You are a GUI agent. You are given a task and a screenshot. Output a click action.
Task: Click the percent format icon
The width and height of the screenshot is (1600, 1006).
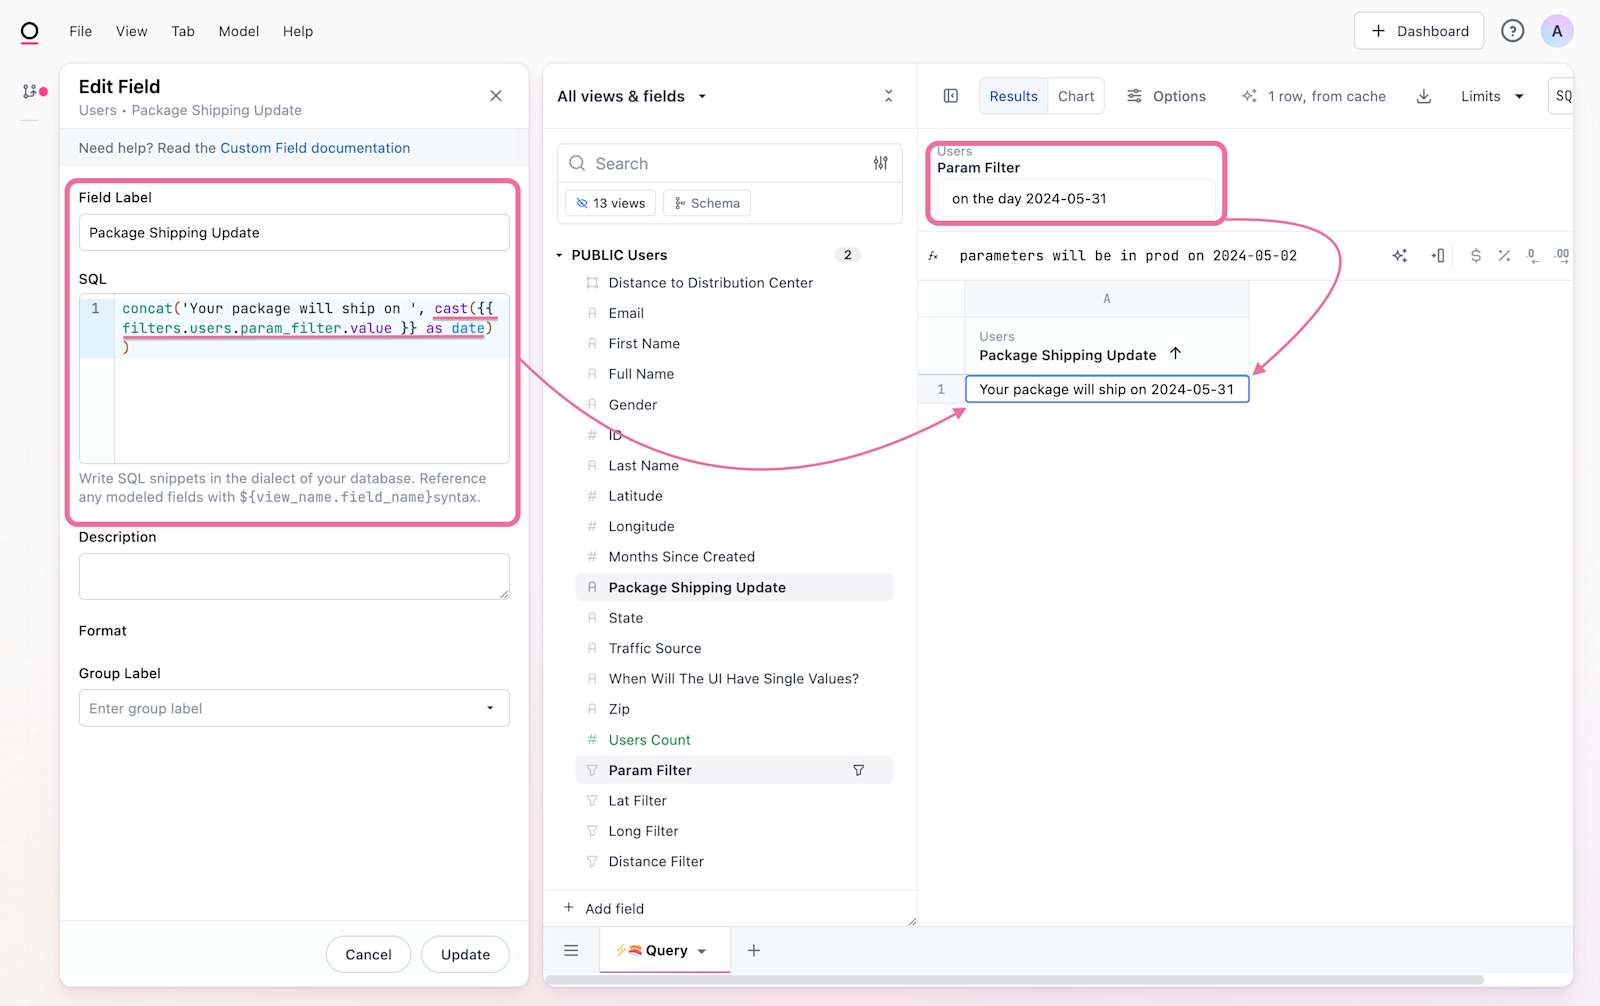coord(1504,256)
